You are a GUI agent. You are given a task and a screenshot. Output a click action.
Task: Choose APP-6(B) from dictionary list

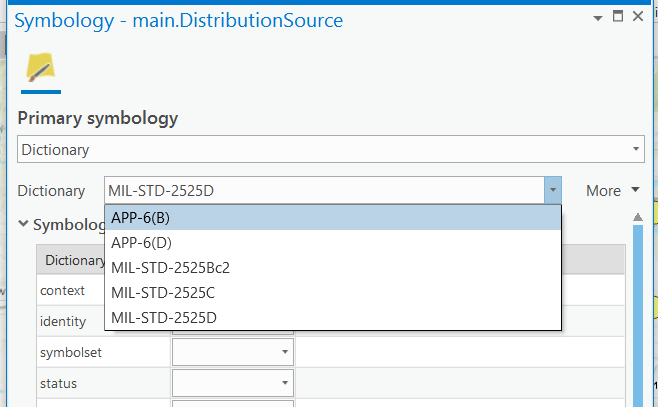[x=333, y=218]
